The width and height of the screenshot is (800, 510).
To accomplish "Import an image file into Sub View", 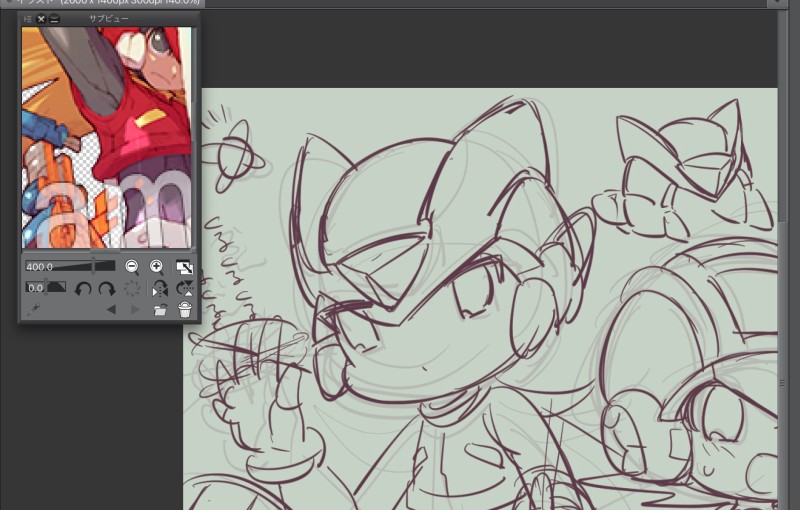I will click(x=160, y=310).
